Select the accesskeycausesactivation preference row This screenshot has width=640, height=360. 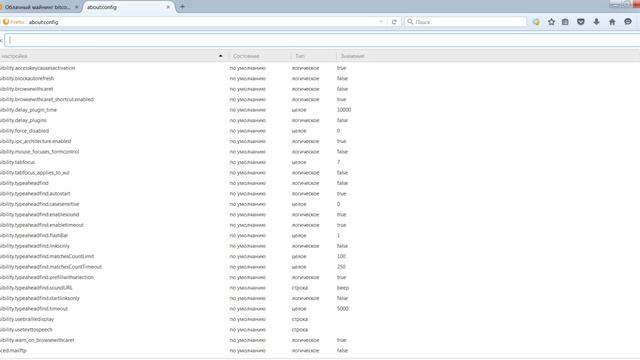(320, 68)
